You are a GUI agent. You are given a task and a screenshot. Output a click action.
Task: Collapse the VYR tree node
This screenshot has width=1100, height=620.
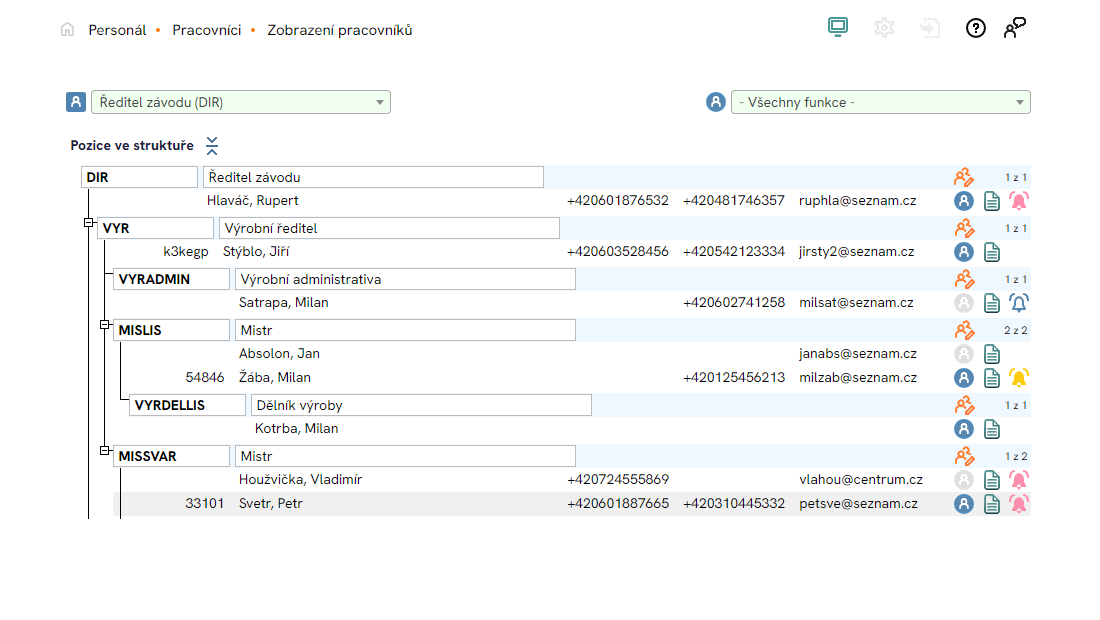pyautogui.click(x=88, y=223)
